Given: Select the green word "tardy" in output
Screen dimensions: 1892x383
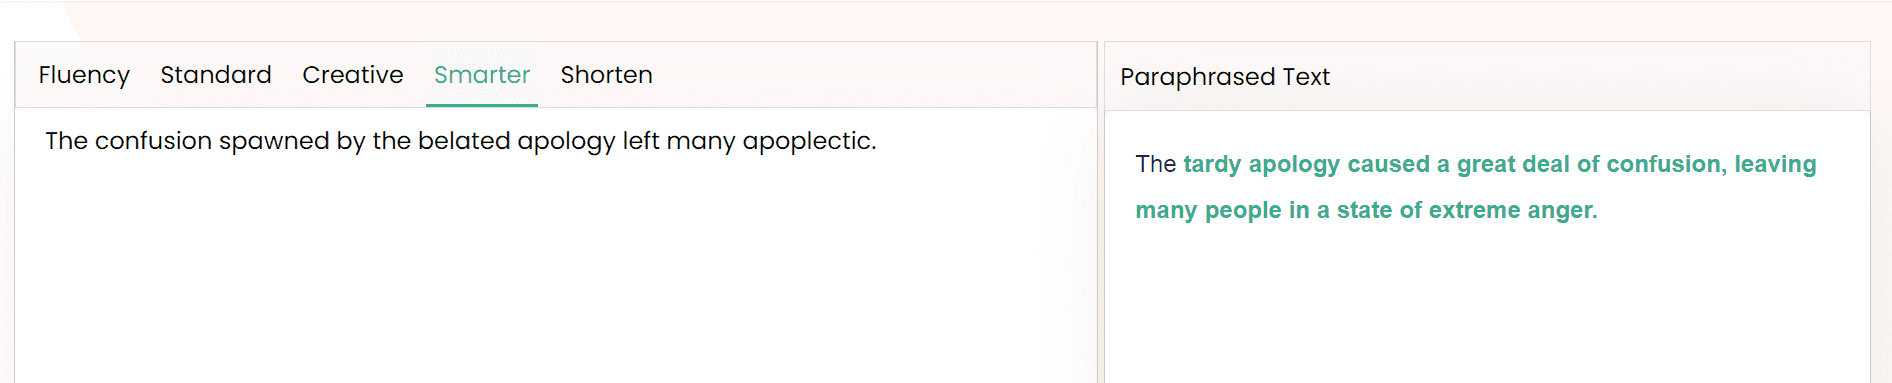Looking at the screenshot, I should (x=1212, y=165).
